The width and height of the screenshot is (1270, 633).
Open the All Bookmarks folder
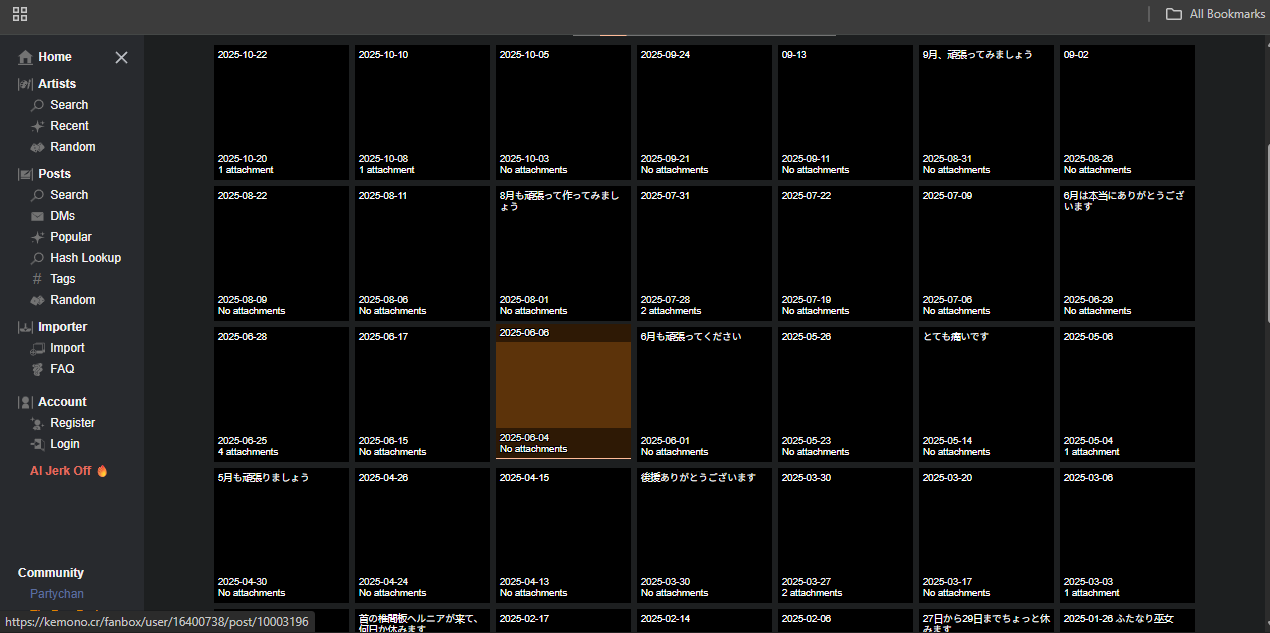1215,14
